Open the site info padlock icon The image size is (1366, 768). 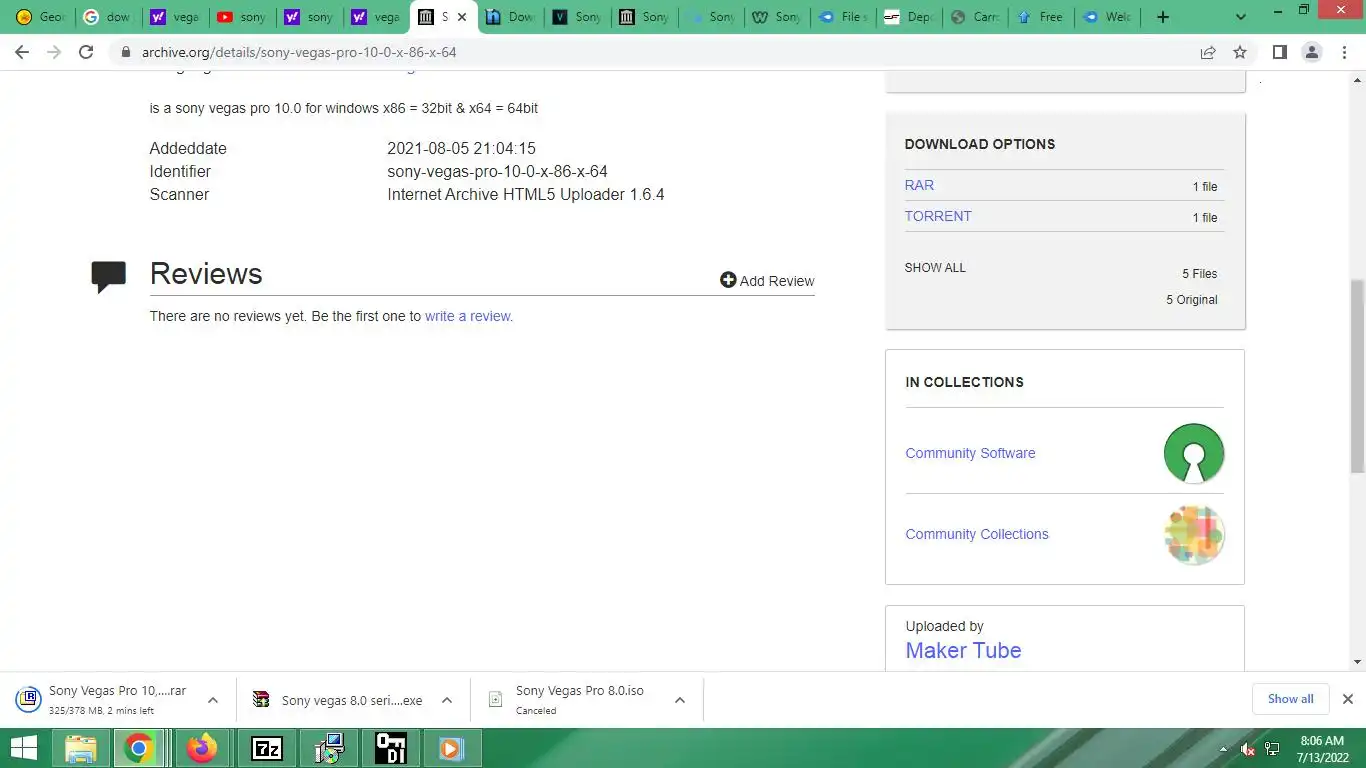click(x=126, y=52)
